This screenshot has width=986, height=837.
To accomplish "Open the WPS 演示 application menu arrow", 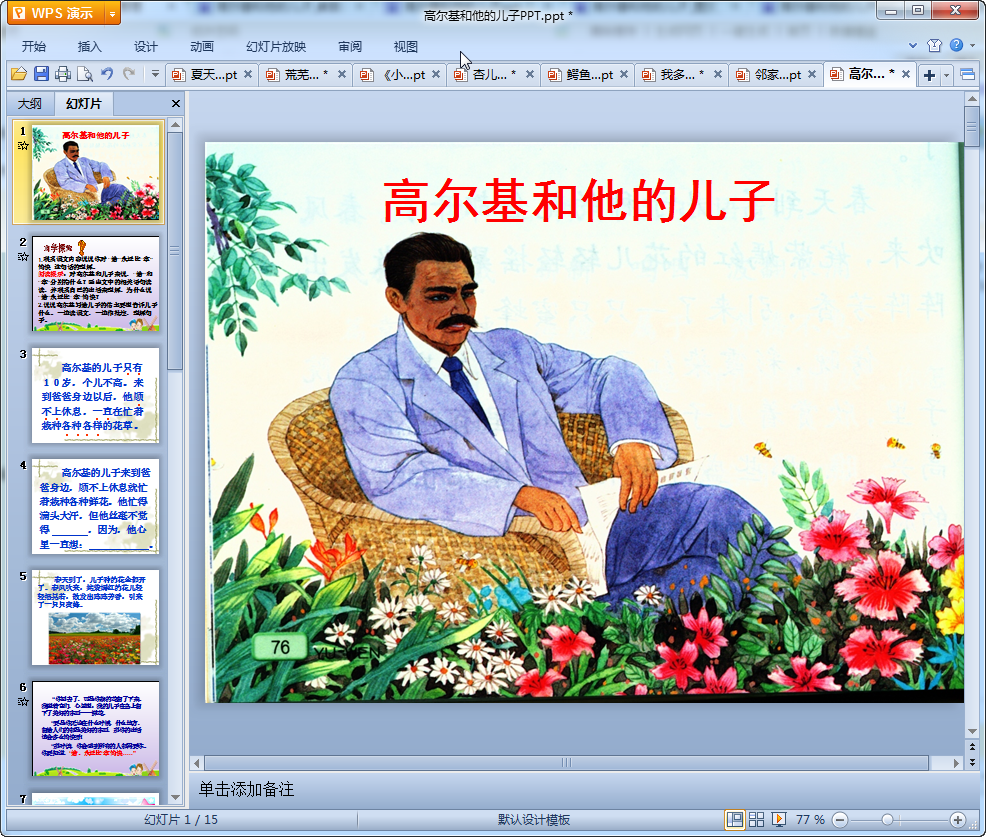I will click(x=113, y=13).
